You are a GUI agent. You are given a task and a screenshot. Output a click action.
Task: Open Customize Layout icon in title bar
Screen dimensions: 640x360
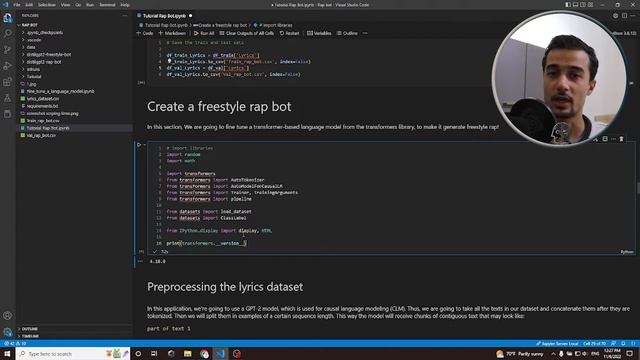[591, 4]
